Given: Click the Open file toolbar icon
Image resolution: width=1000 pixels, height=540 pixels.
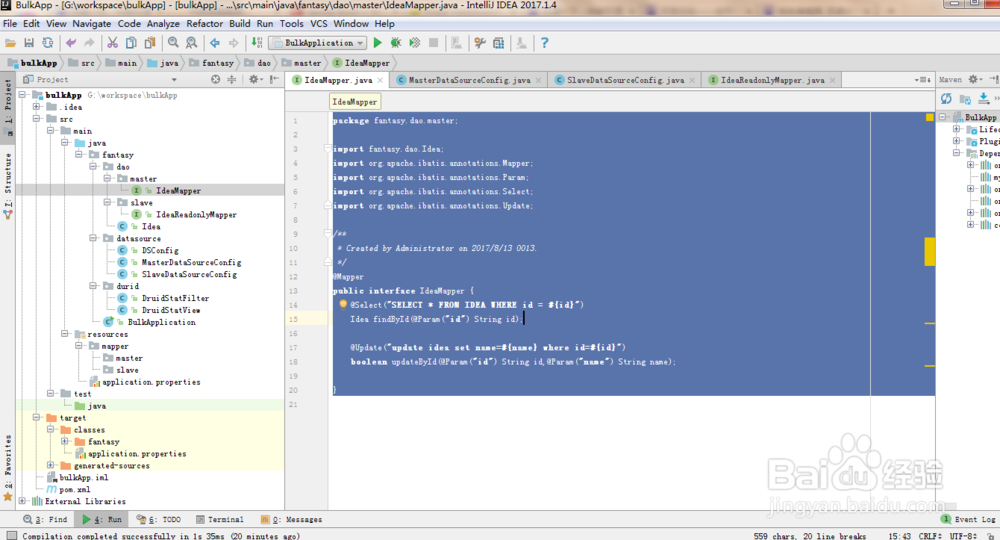Looking at the screenshot, I should click(10, 43).
